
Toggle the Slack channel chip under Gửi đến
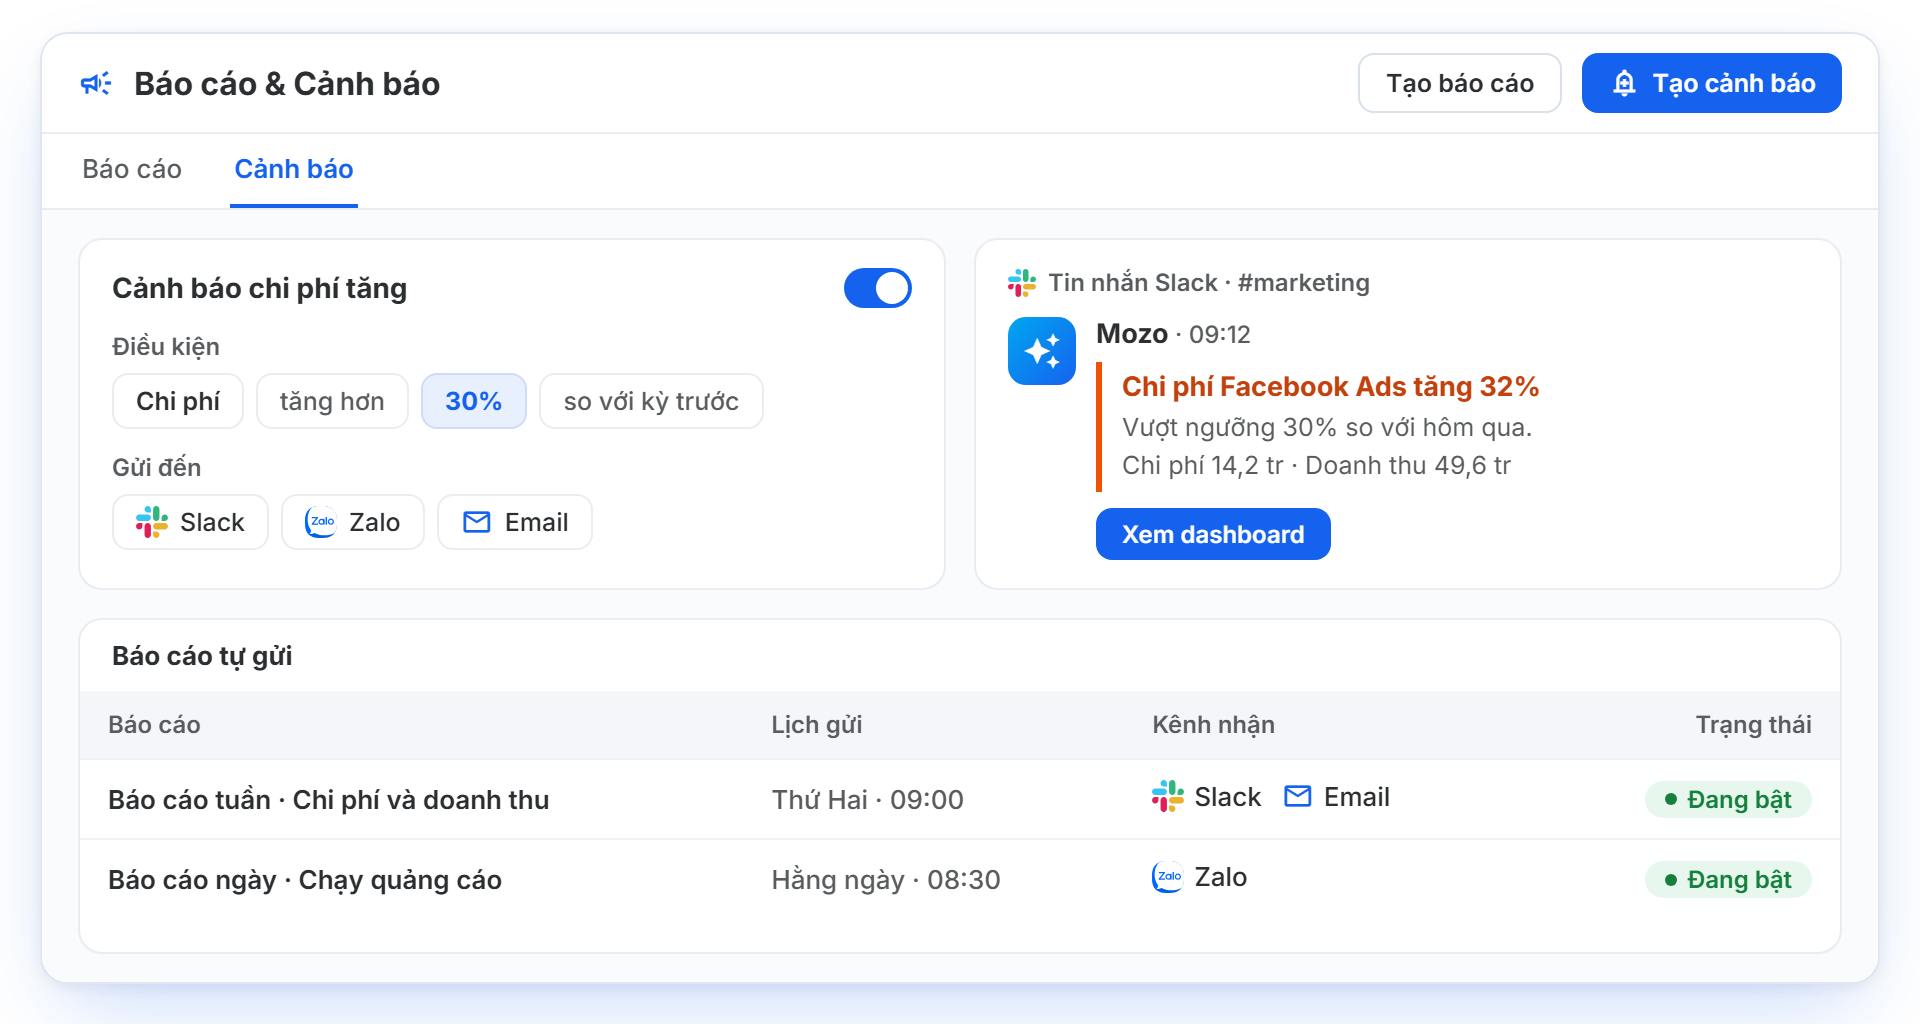pyautogui.click(x=190, y=522)
